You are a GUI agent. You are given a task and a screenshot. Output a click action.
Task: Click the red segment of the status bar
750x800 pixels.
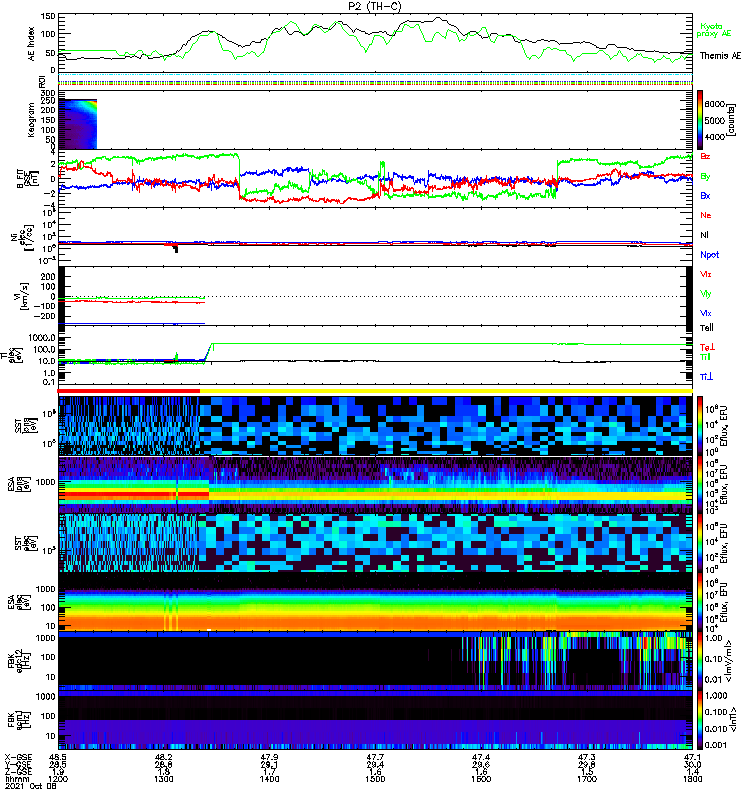(x=129, y=391)
